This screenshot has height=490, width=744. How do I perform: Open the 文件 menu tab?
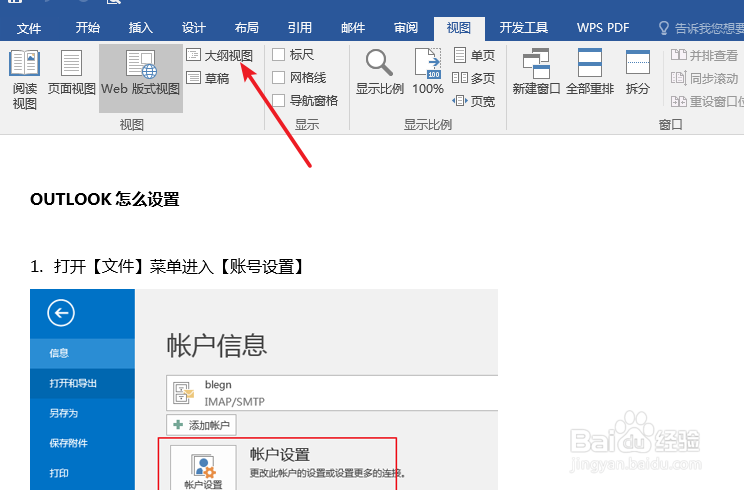point(28,28)
